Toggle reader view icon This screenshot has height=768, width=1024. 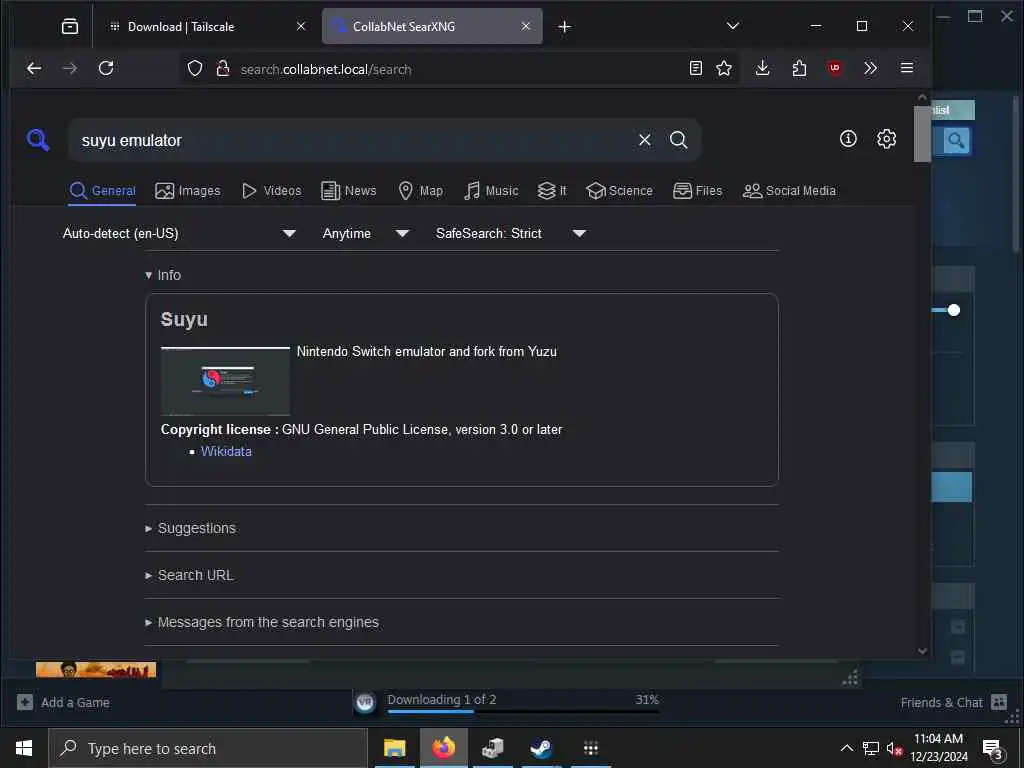click(696, 68)
